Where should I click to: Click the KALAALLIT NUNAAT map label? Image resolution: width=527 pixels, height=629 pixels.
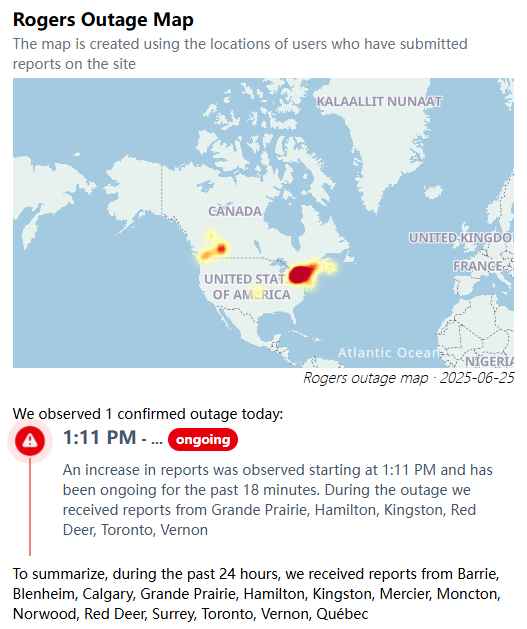click(379, 101)
